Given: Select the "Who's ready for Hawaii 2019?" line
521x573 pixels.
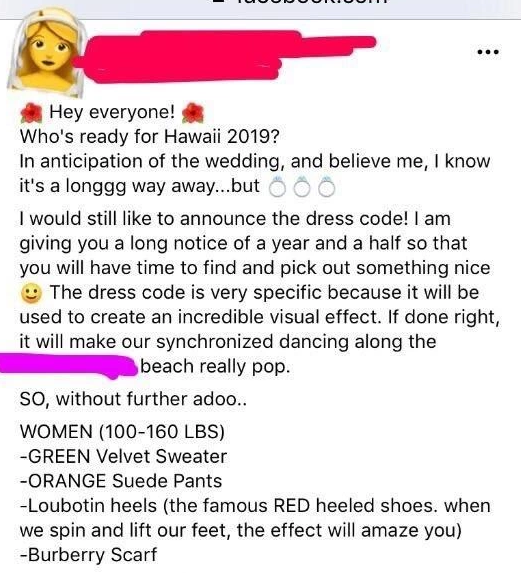Looking at the screenshot, I should [149, 137].
